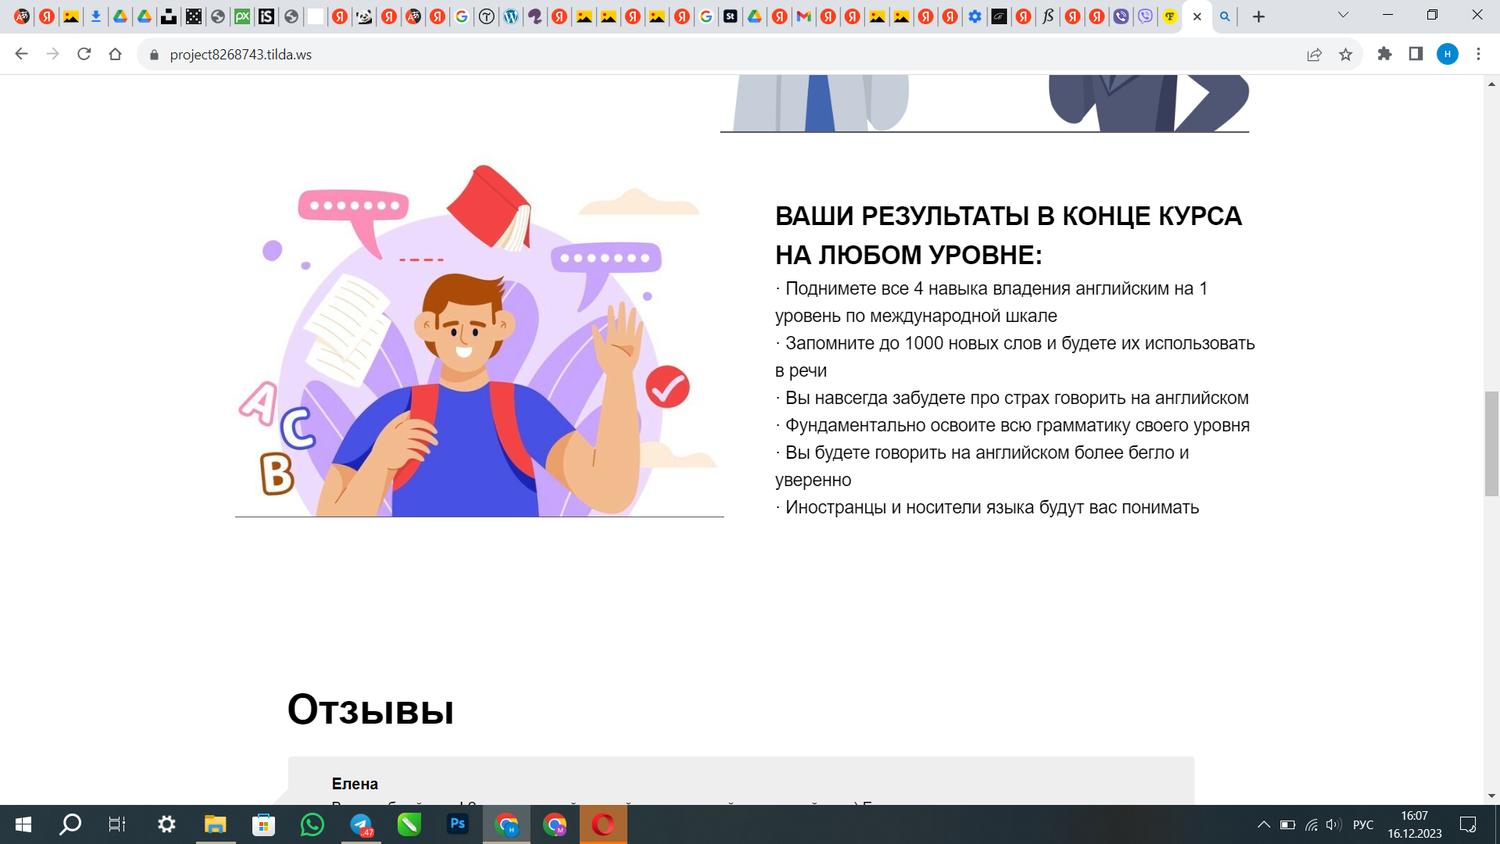Screen dimensions: 1500x844
Task: Click the forward navigation arrow
Action: pos(53,54)
